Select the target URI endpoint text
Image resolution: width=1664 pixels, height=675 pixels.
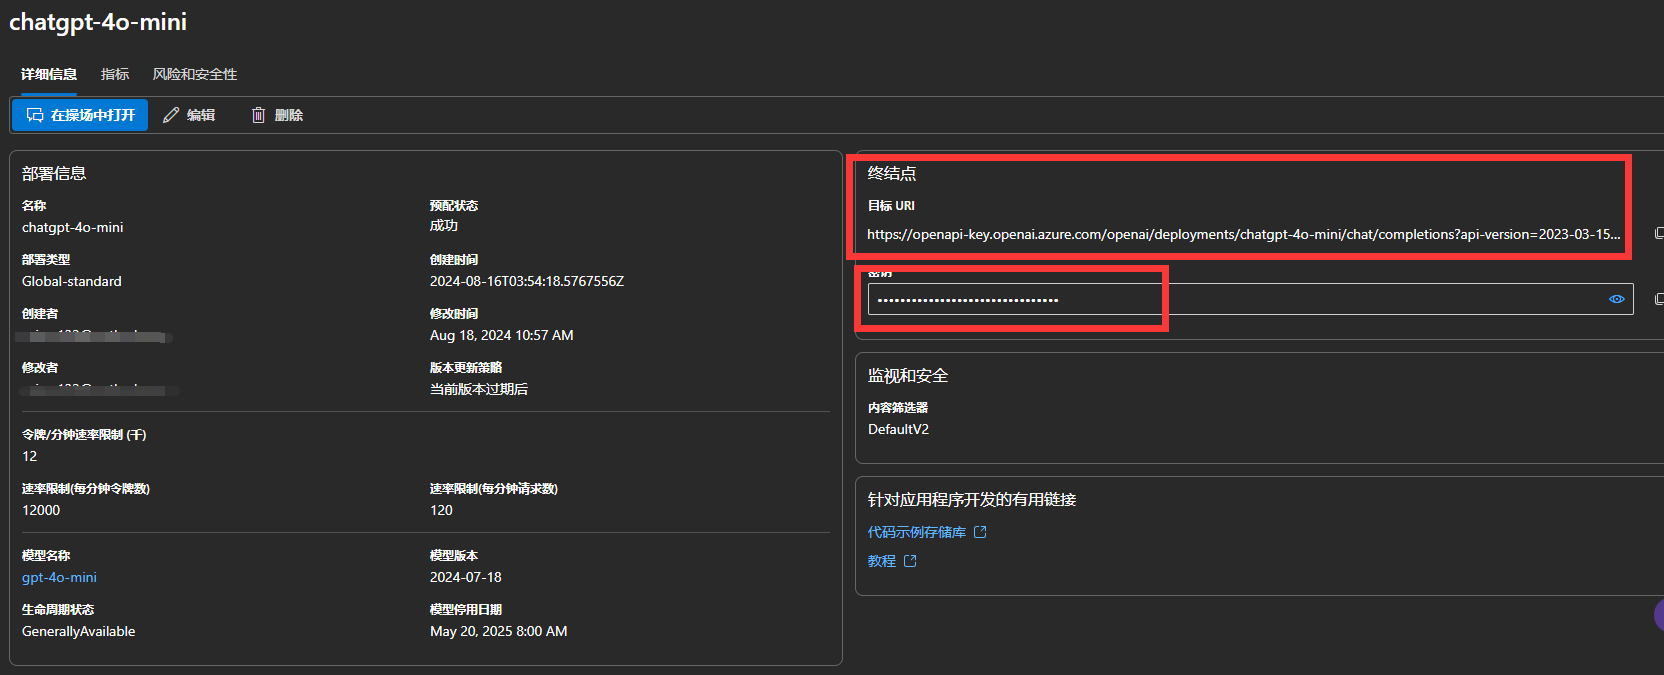tap(1243, 234)
